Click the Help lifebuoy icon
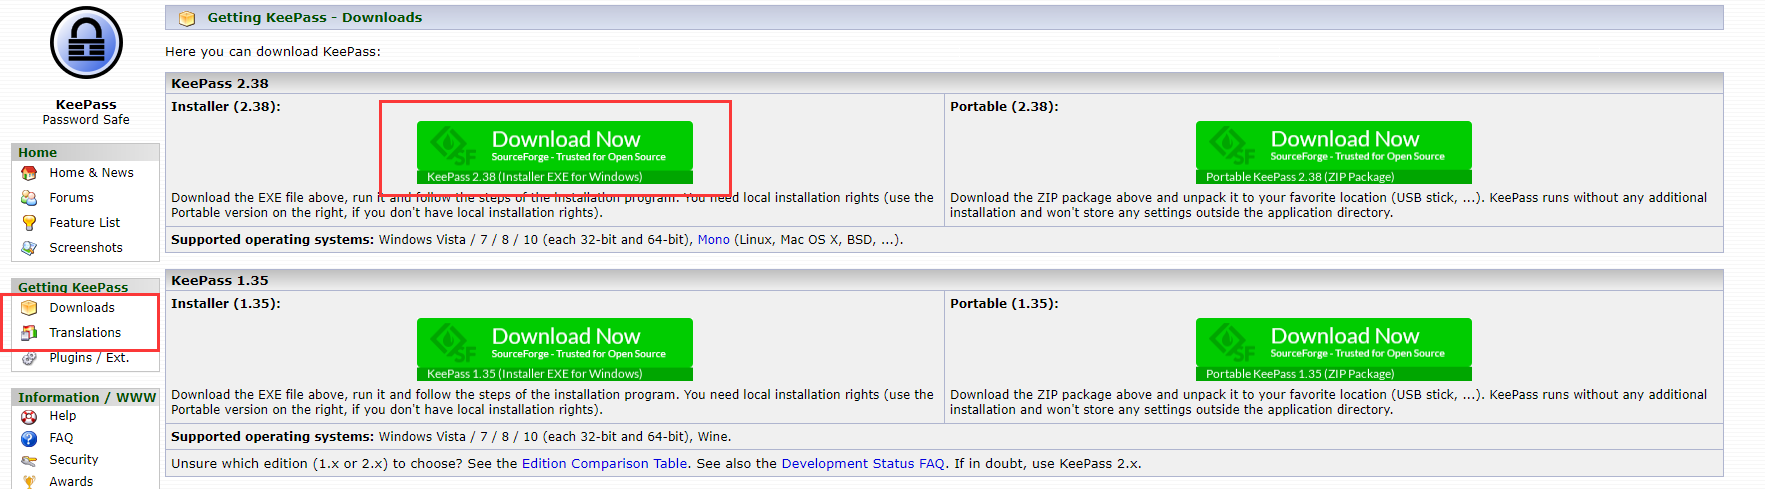Image resolution: width=1765 pixels, height=489 pixels. coord(29,416)
